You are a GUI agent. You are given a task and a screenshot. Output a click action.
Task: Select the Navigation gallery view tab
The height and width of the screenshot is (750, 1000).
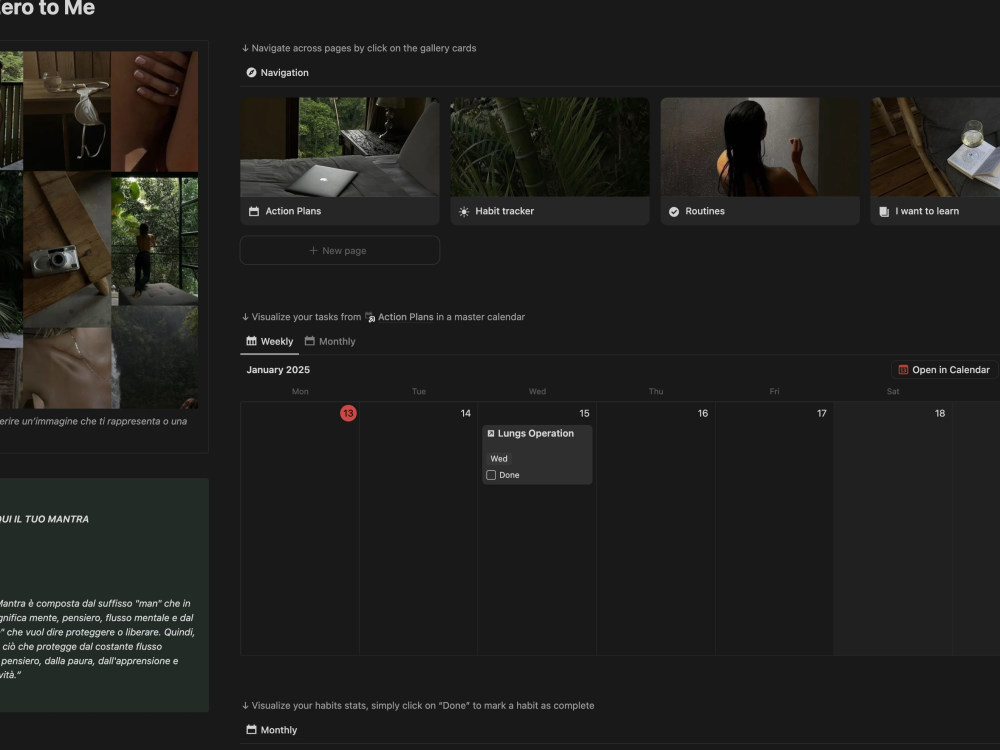click(277, 73)
